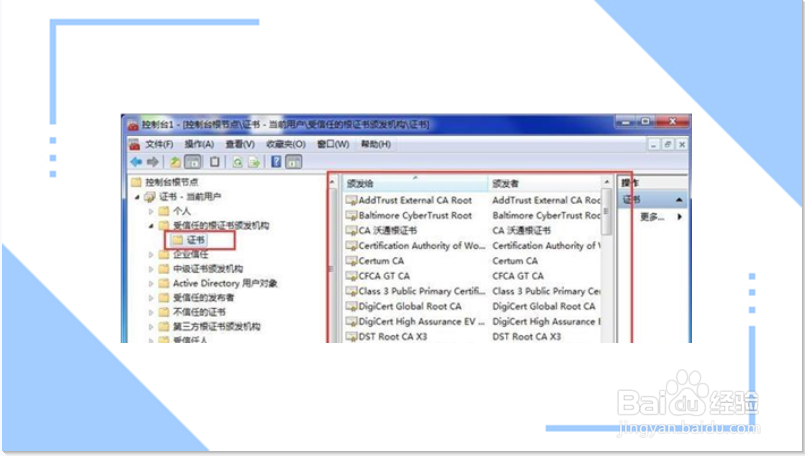Image resolution: width=805 pixels, height=456 pixels.
Task: Select 中级证书颁发机构 in the tree
Action: tap(208, 269)
